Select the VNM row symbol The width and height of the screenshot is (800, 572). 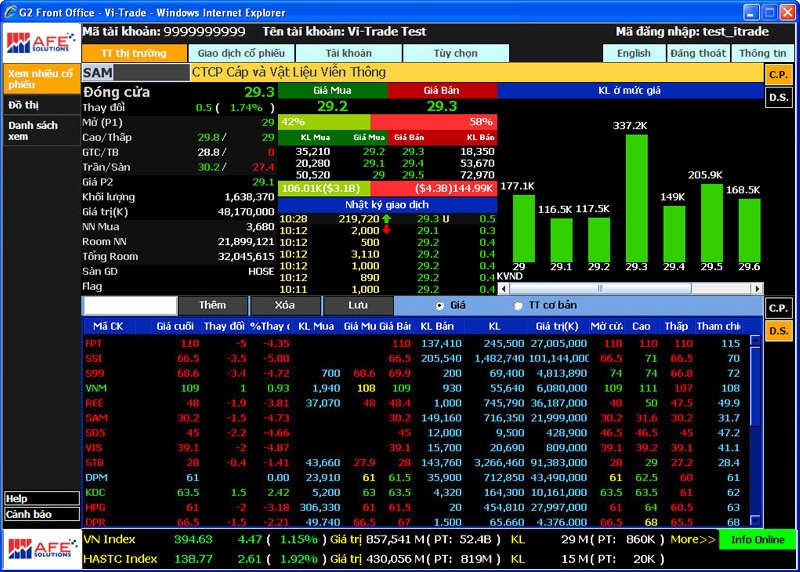[x=96, y=388]
